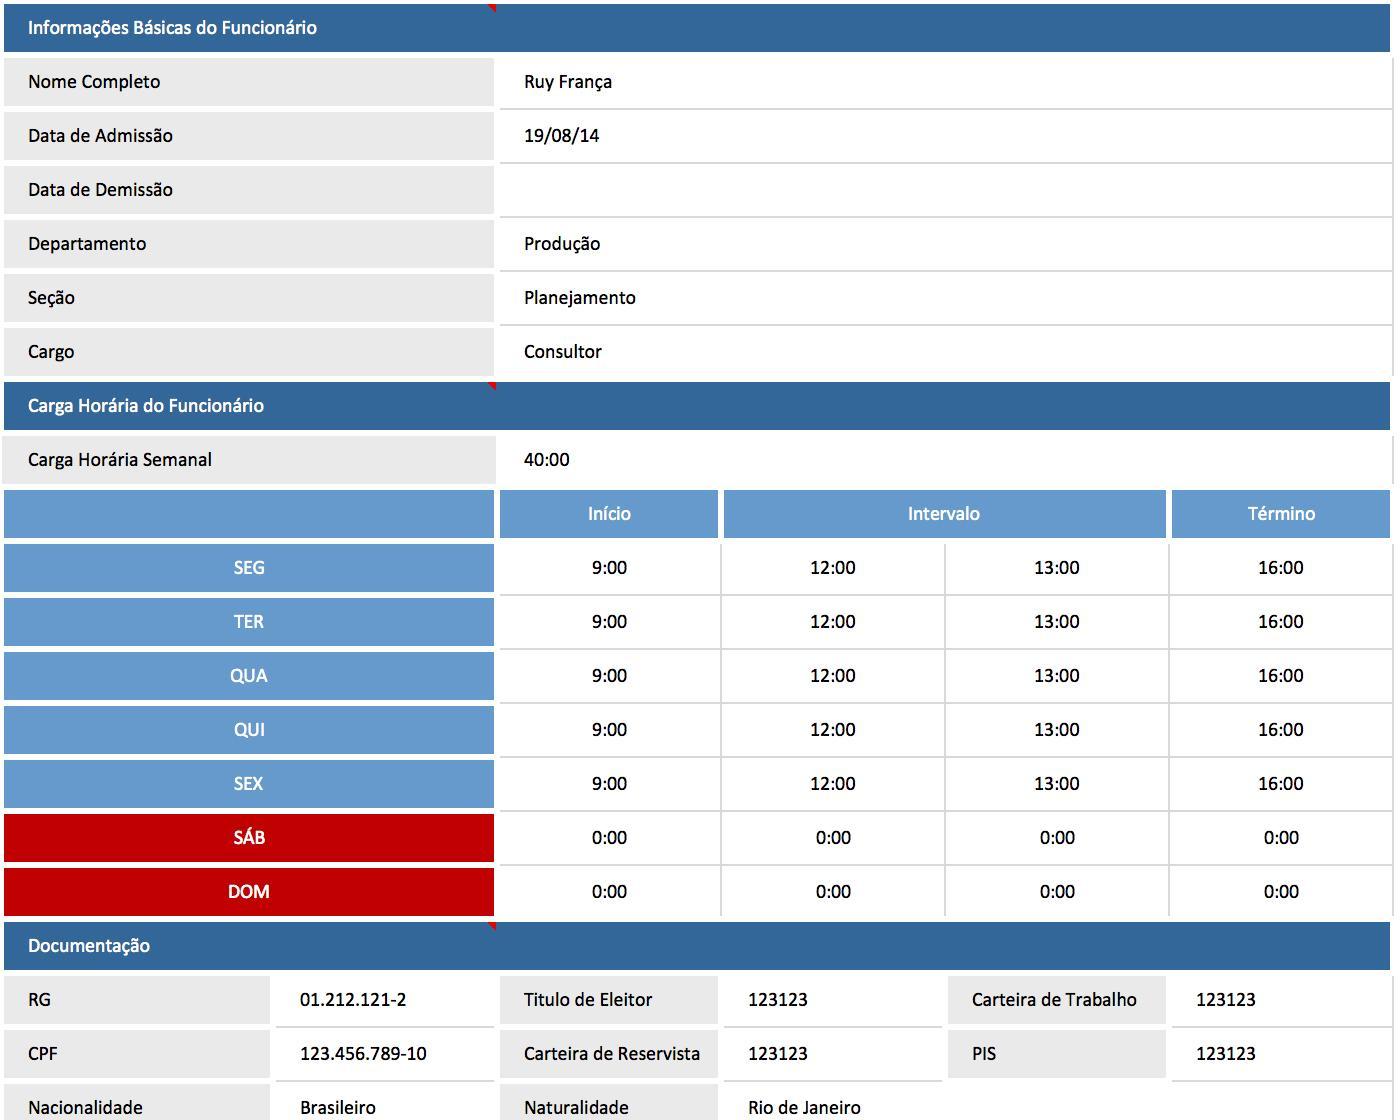The width and height of the screenshot is (1400, 1120).
Task: Click the Seção field showing Planejamento
Action: pos(944,298)
